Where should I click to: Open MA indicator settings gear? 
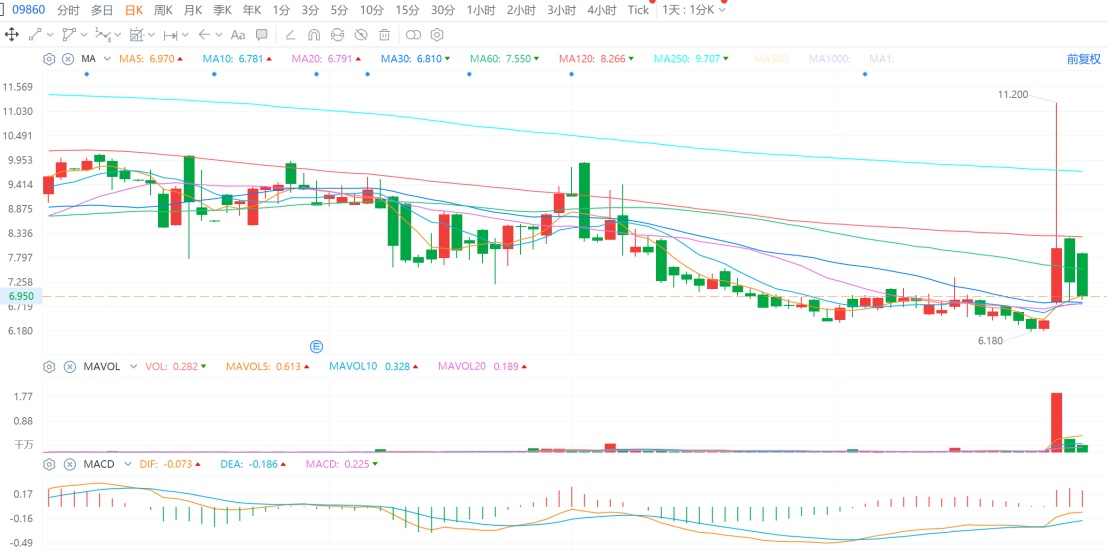pyautogui.click(x=49, y=59)
